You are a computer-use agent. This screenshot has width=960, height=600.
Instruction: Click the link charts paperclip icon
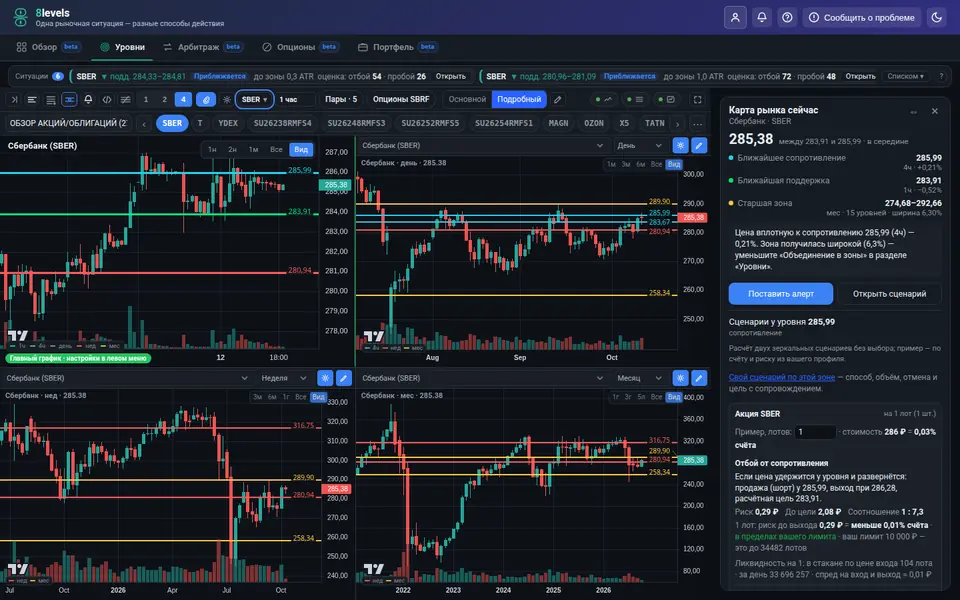pyautogui.click(x=206, y=99)
